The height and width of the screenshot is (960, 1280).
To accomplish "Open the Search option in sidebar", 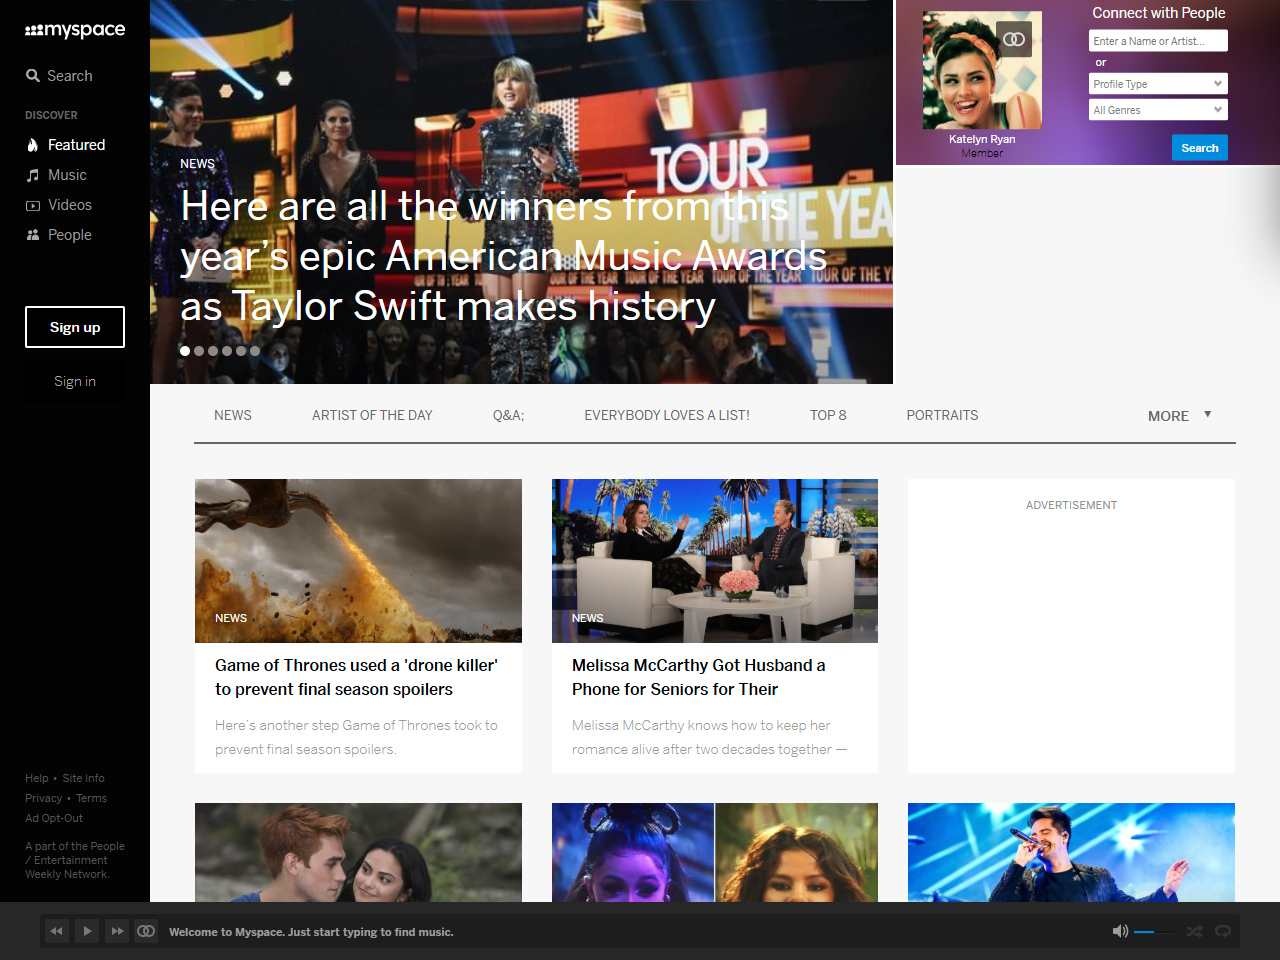I will pos(59,76).
